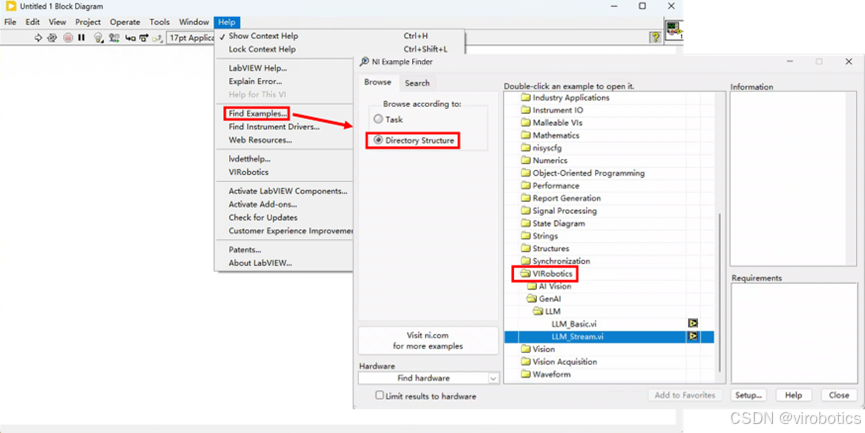Select the Structures folder row
The image size is (865, 433).
click(551, 248)
